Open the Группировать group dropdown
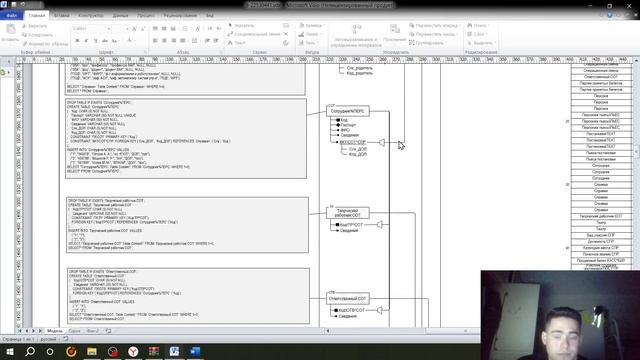 tap(427, 43)
